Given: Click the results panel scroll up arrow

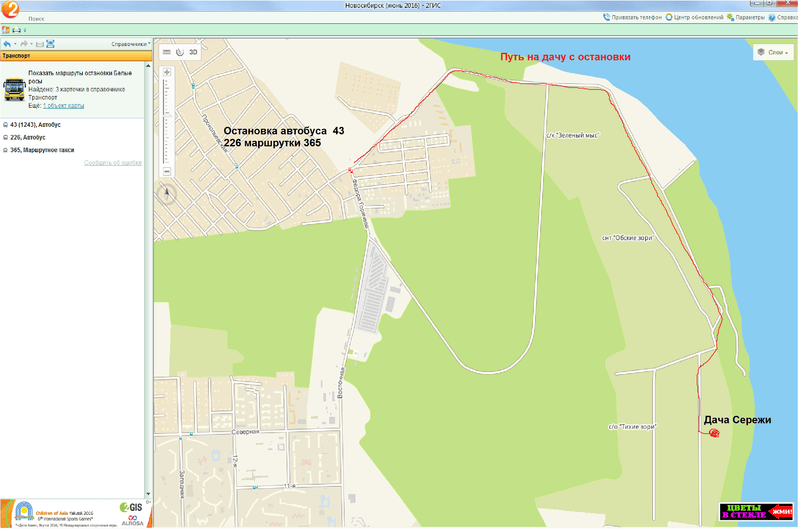Looking at the screenshot, I should 148,66.
